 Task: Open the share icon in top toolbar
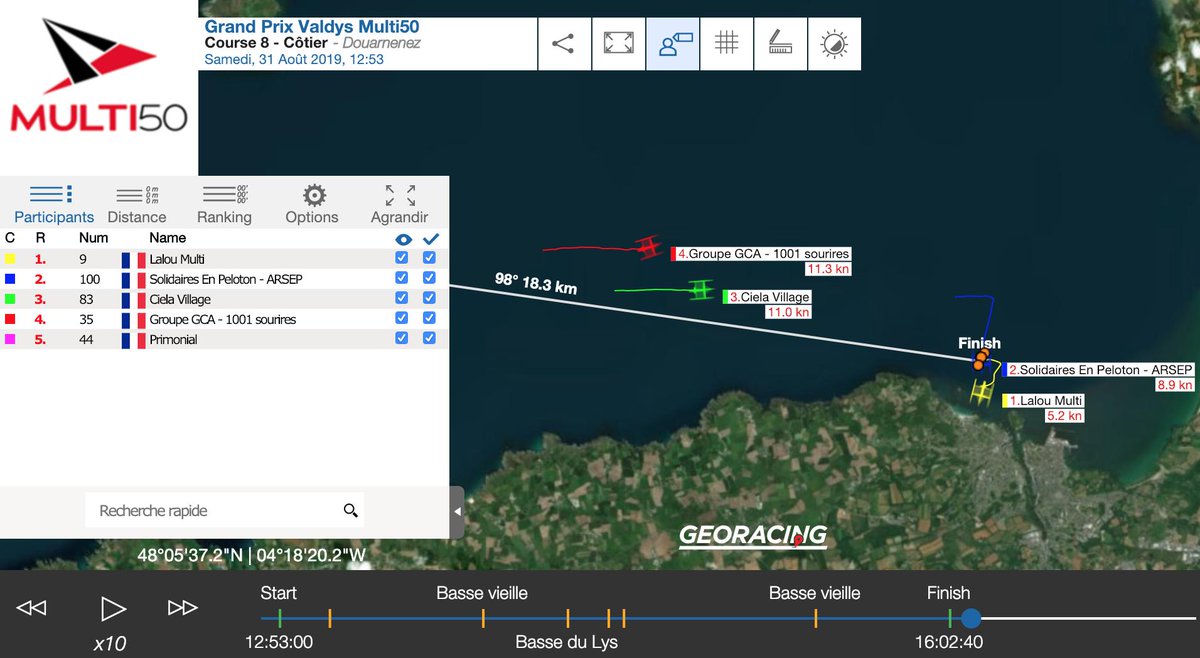(563, 43)
